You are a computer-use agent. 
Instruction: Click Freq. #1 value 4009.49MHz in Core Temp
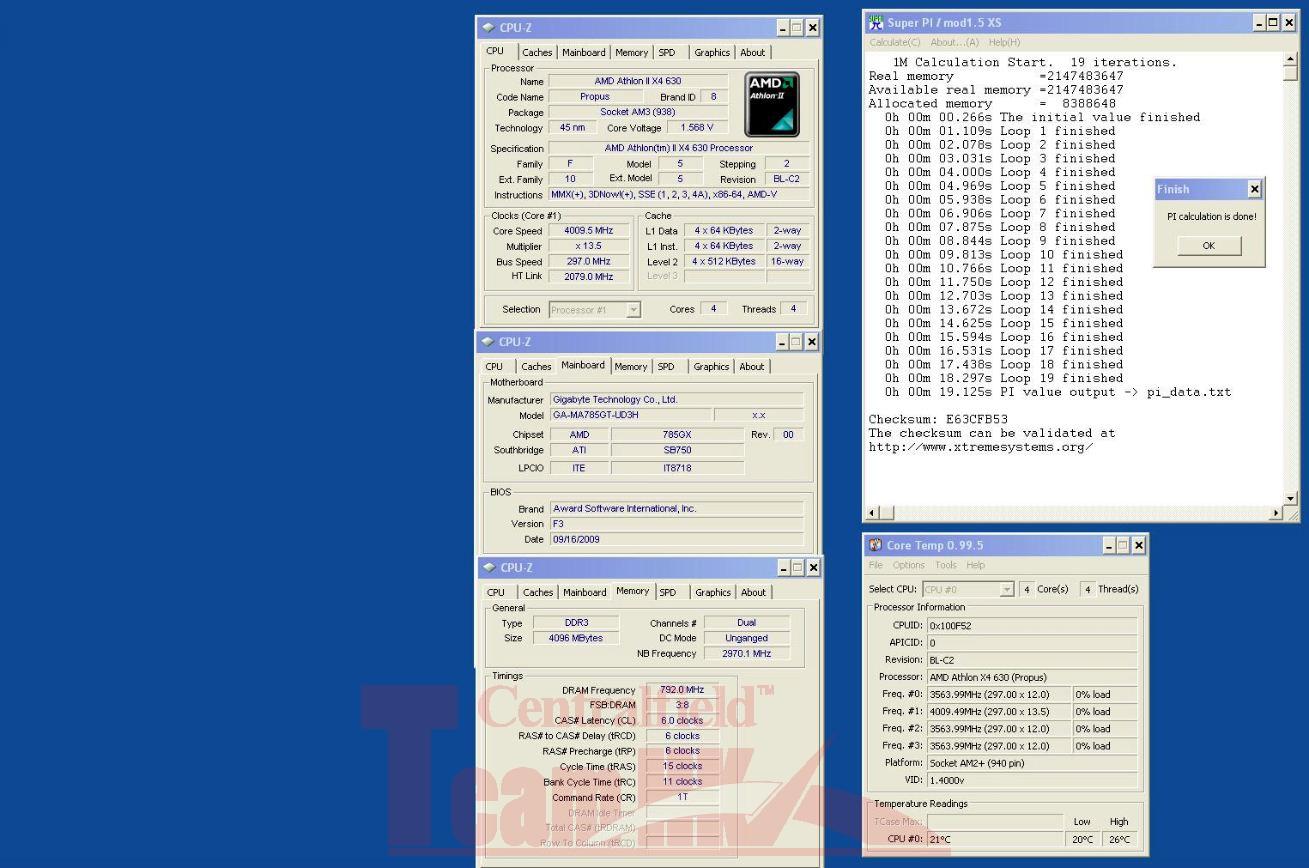pyautogui.click(x=998, y=712)
